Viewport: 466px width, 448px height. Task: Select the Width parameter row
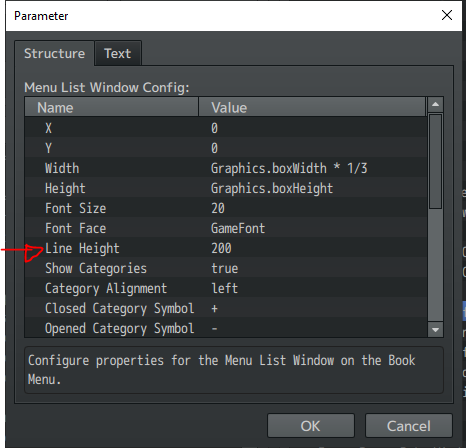coord(226,168)
